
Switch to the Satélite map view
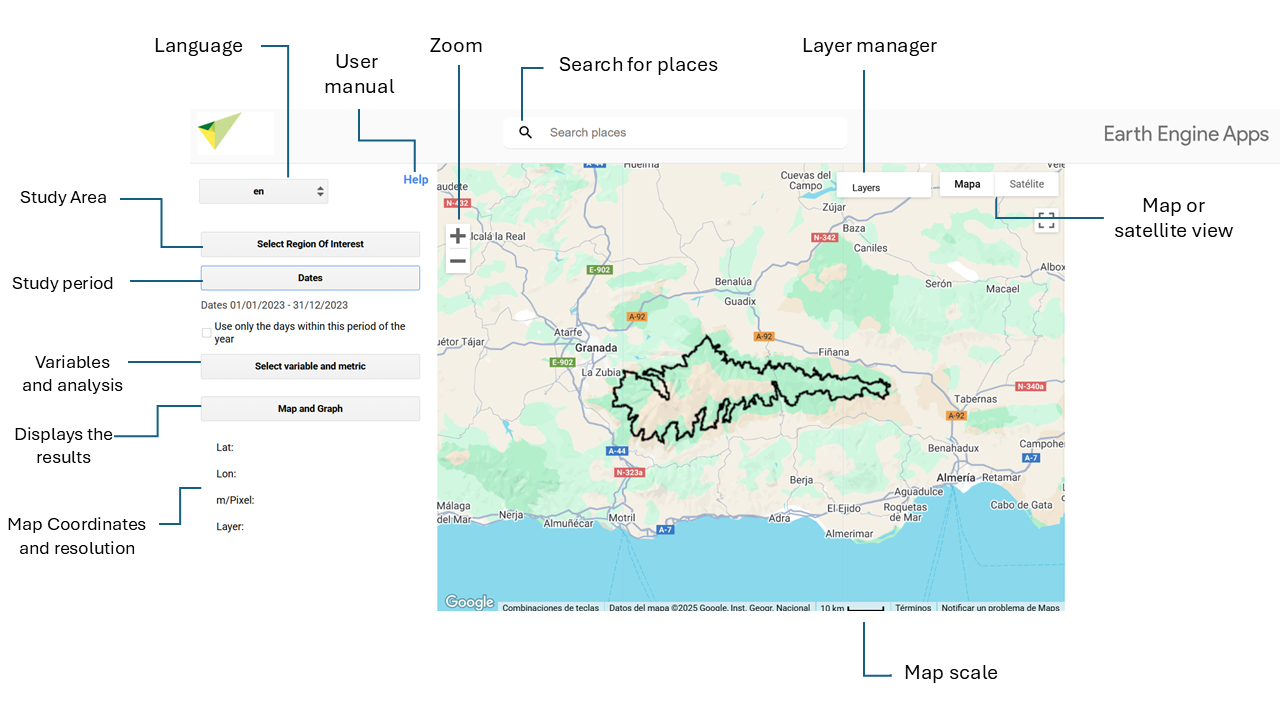(x=1026, y=184)
